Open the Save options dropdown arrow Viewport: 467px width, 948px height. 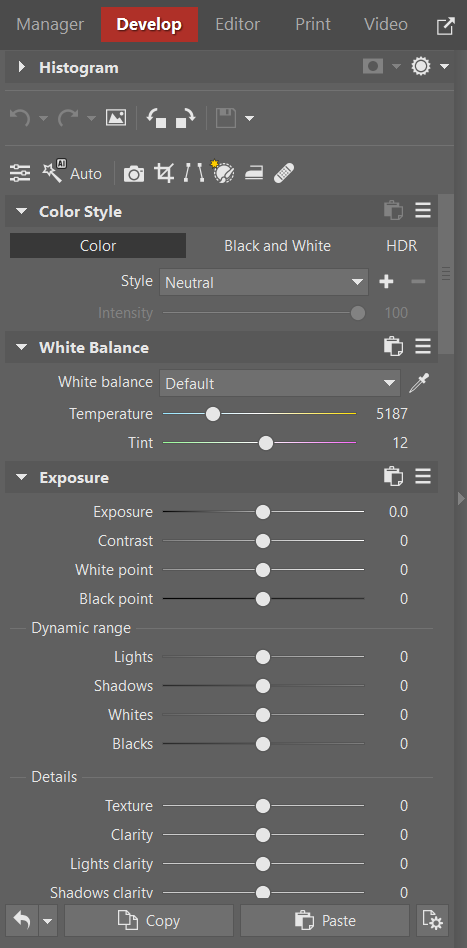pyautogui.click(x=249, y=118)
